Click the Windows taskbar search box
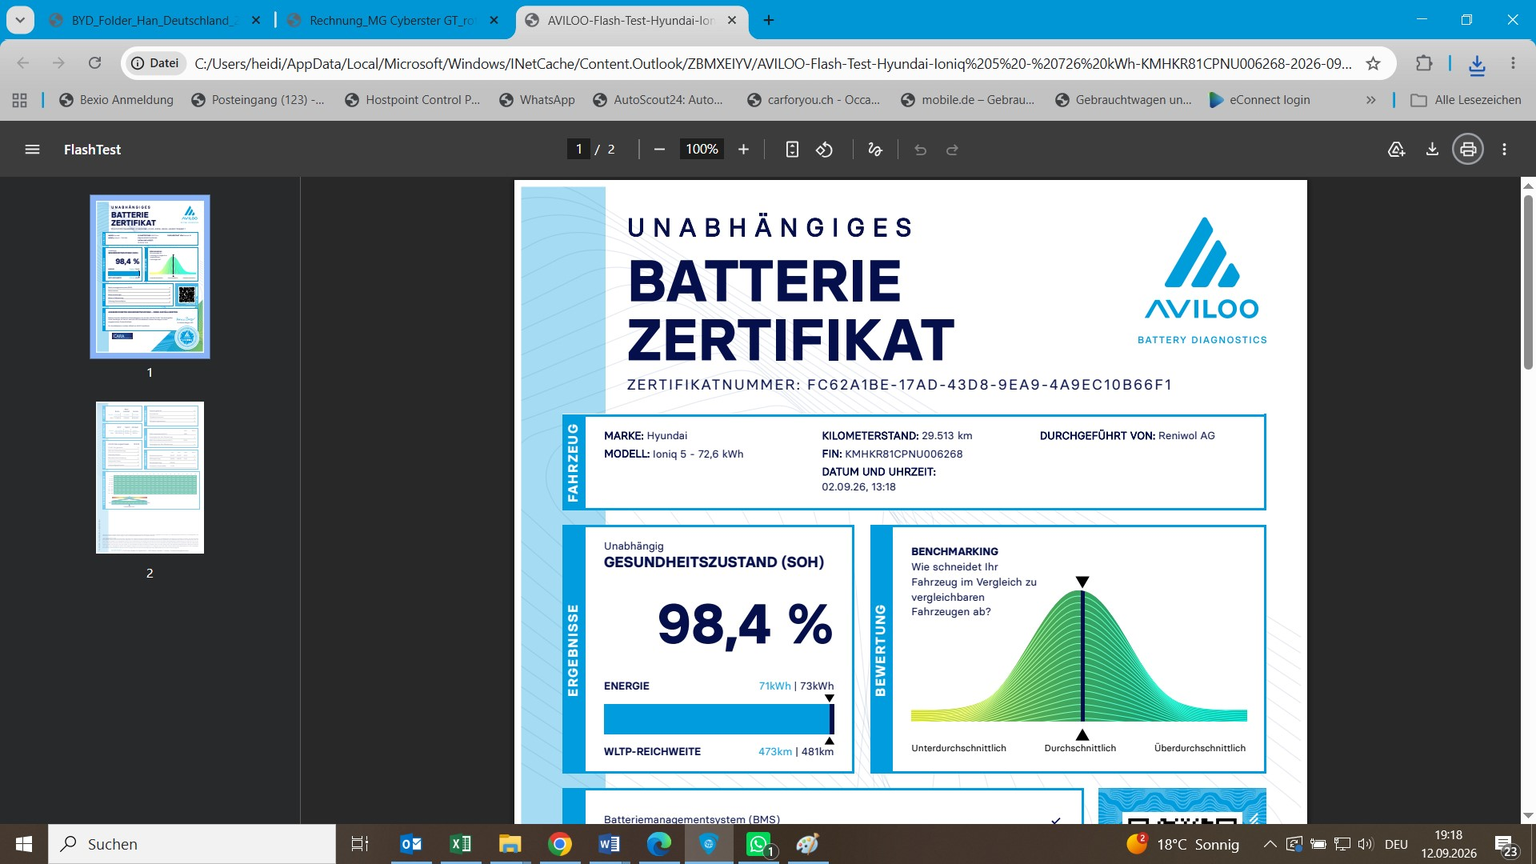 coord(192,844)
